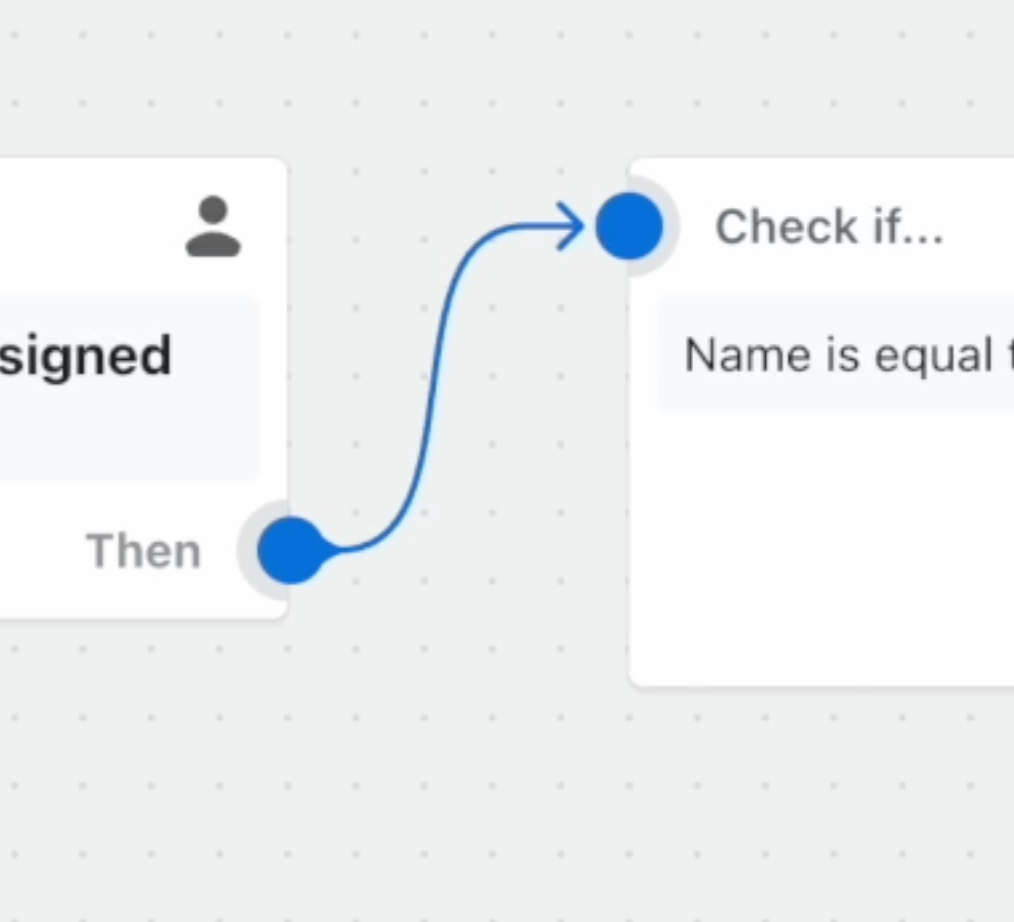Click the Then label
Screen dimensions: 1014x922
coord(144,551)
